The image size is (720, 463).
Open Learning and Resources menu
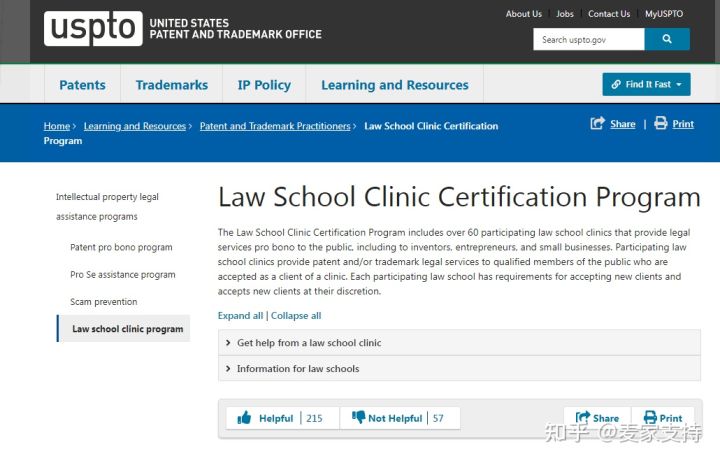[x=394, y=85]
